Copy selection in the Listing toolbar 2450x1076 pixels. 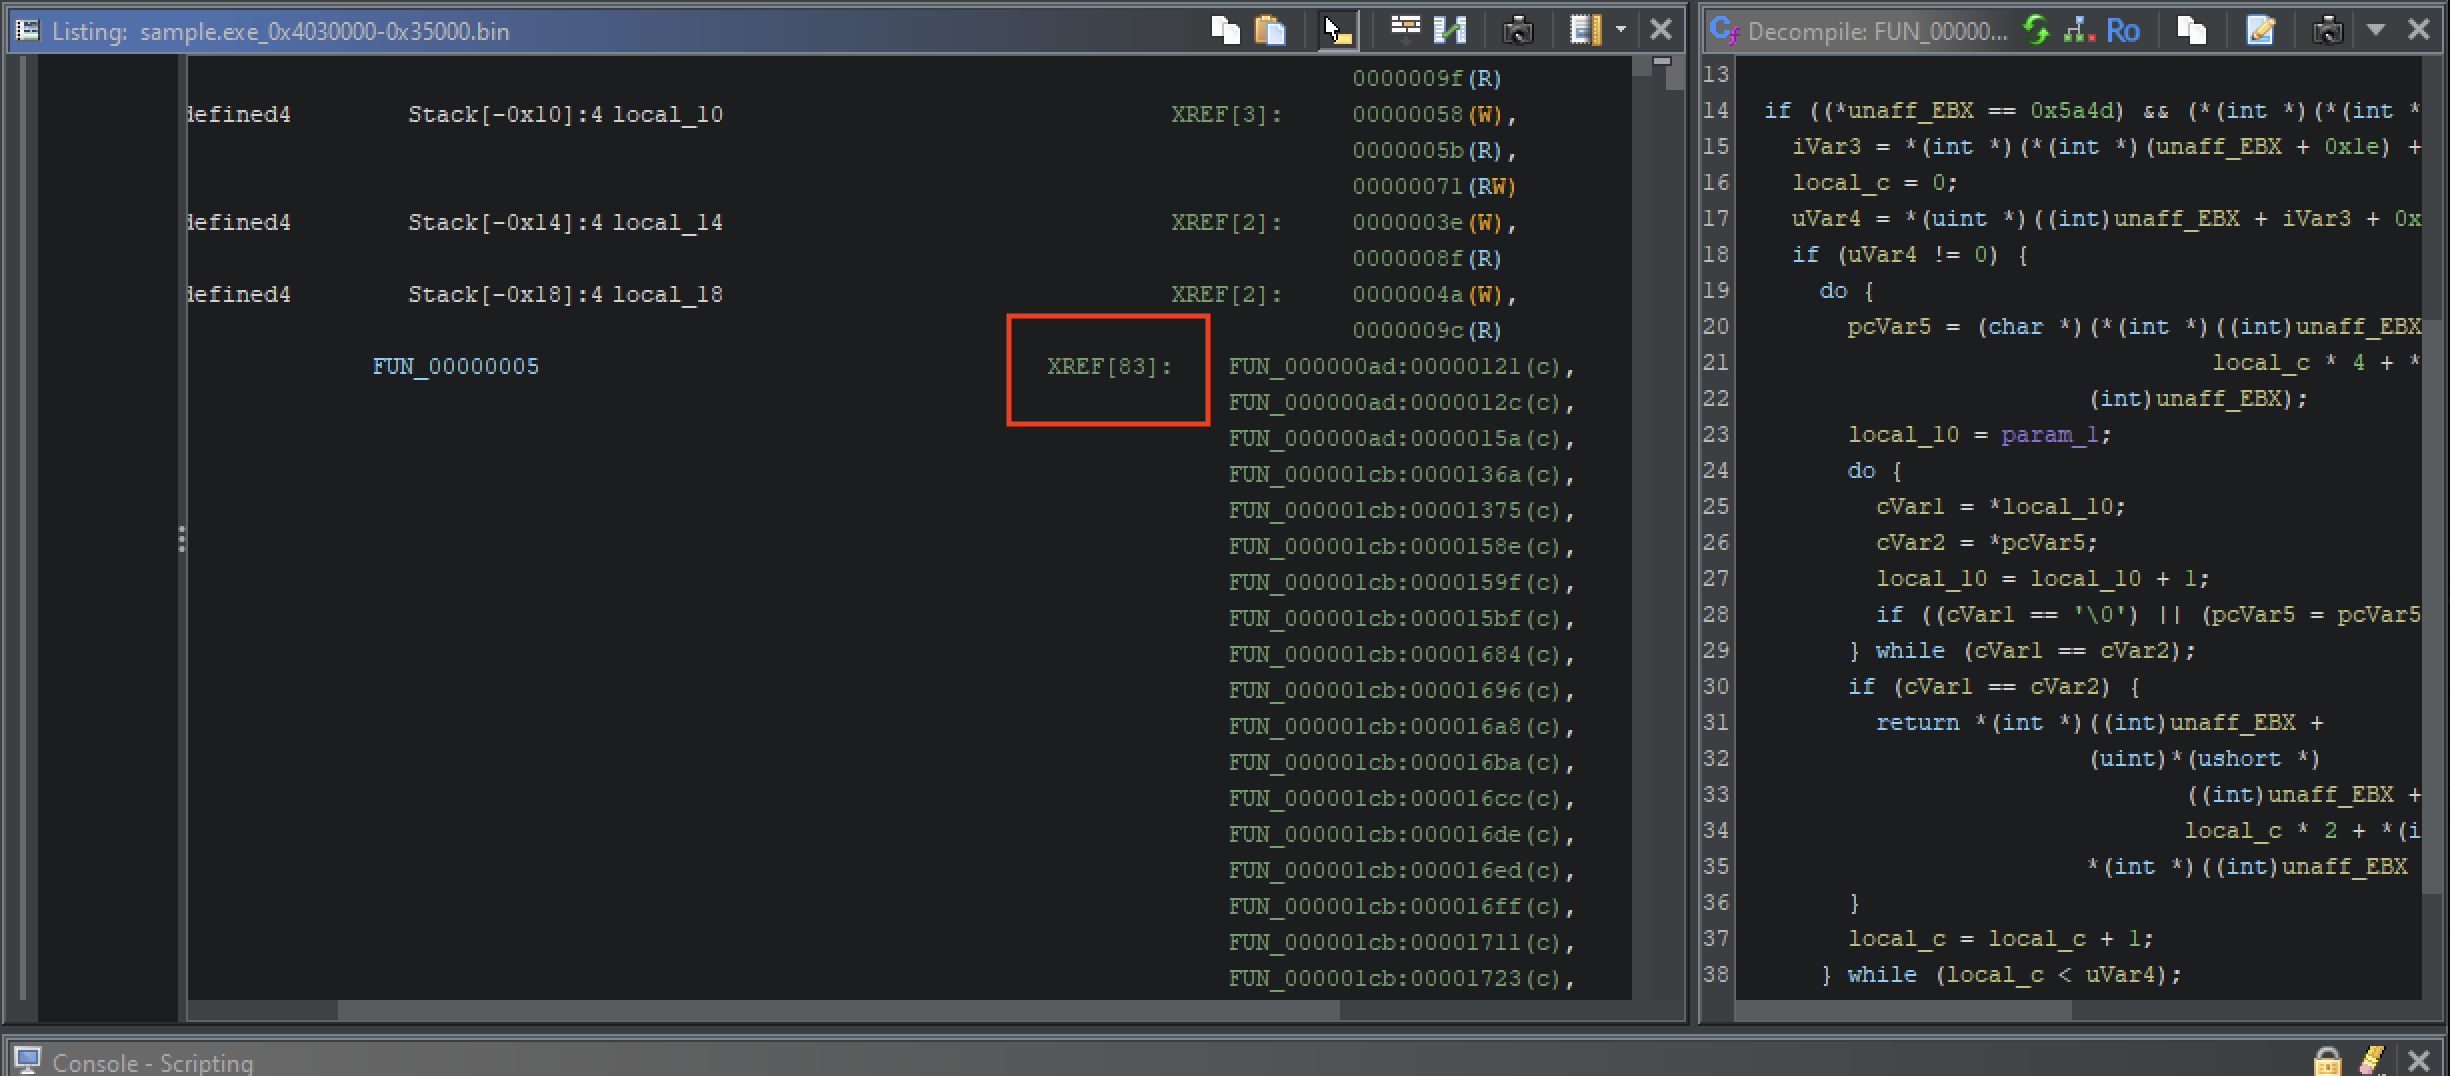pos(1225,31)
